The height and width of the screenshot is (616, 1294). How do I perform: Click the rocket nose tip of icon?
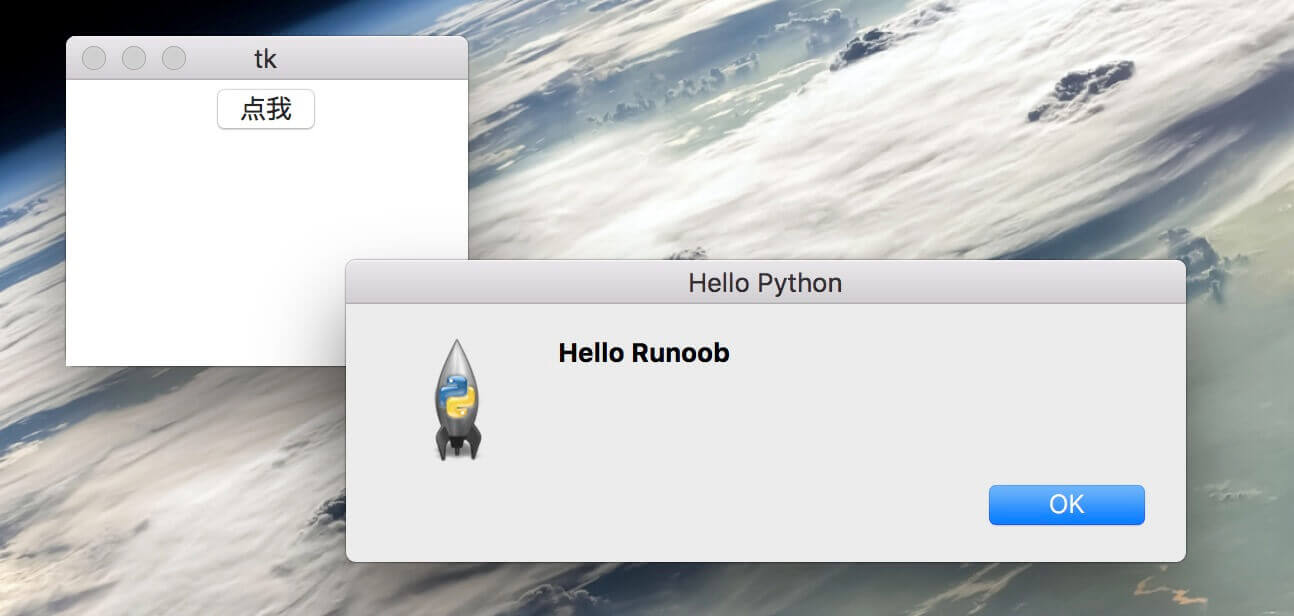click(458, 345)
